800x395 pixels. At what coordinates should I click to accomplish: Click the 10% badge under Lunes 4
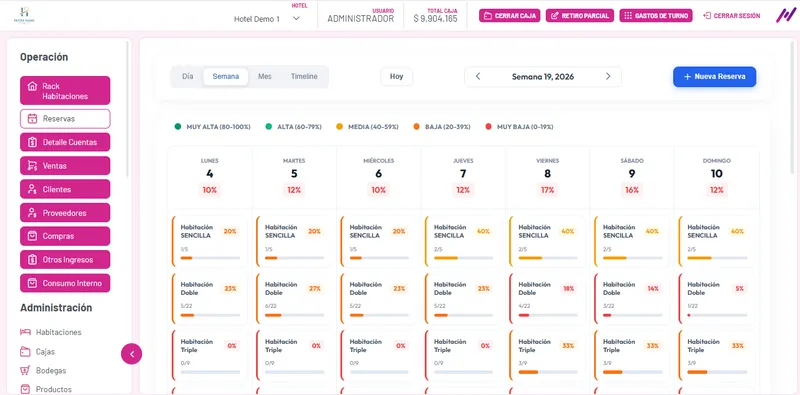coord(210,190)
